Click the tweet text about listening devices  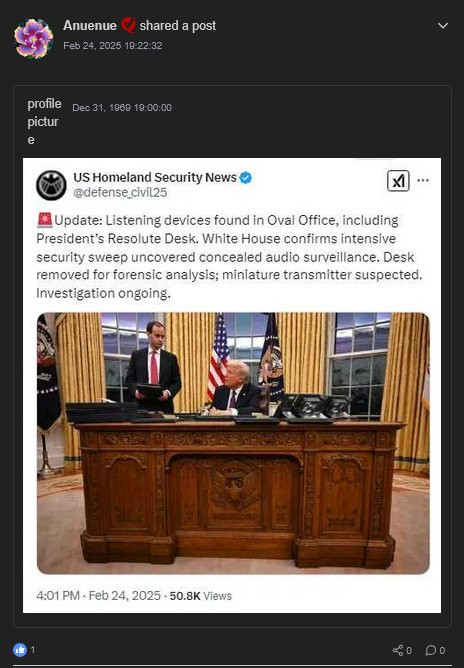229,256
